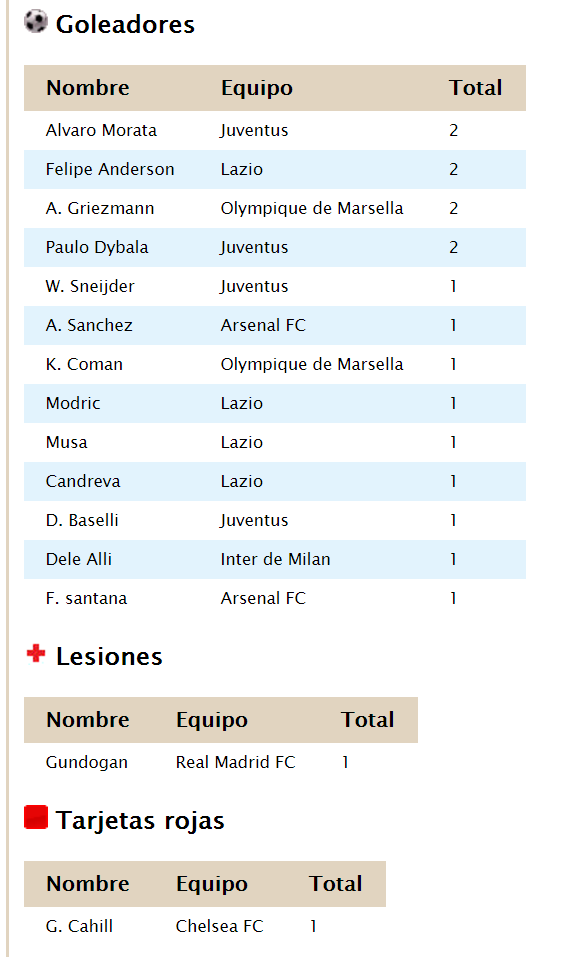Screen dimensions: 585x957
Task: Click Olympique de Marsella in K. Coman row
Action: click(312, 364)
